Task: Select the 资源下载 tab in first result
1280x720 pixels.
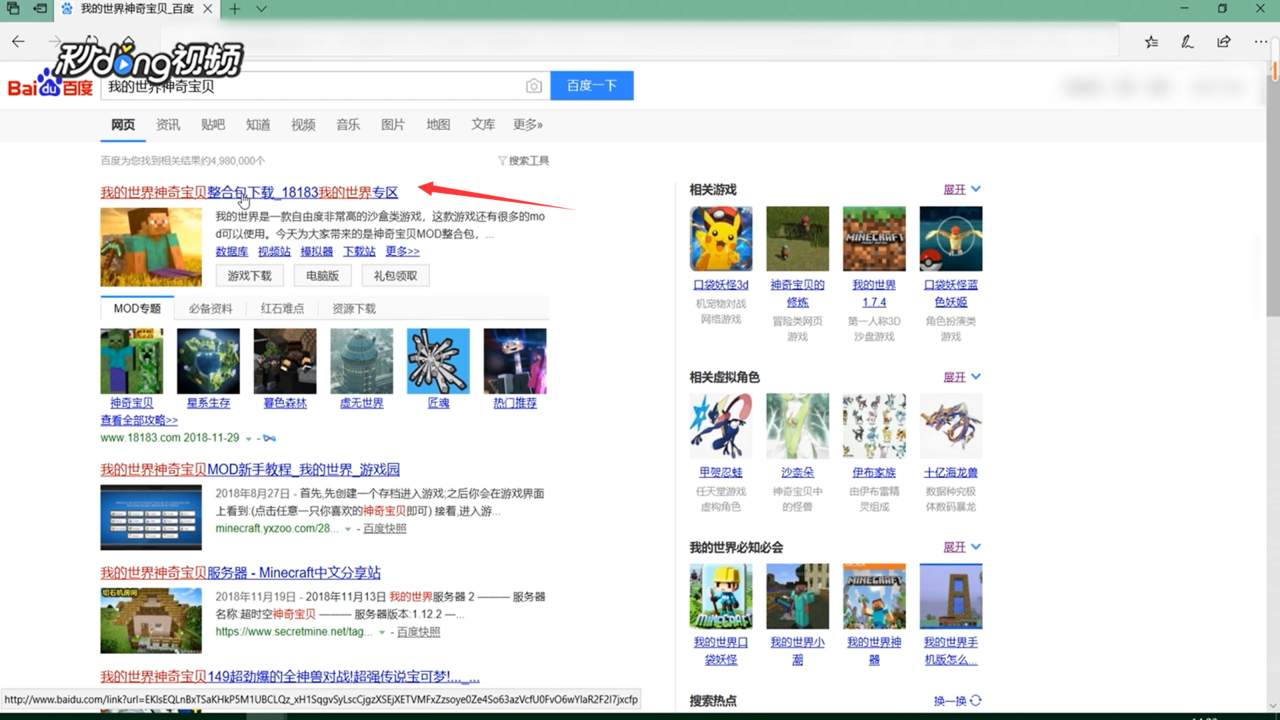Action: [x=354, y=308]
